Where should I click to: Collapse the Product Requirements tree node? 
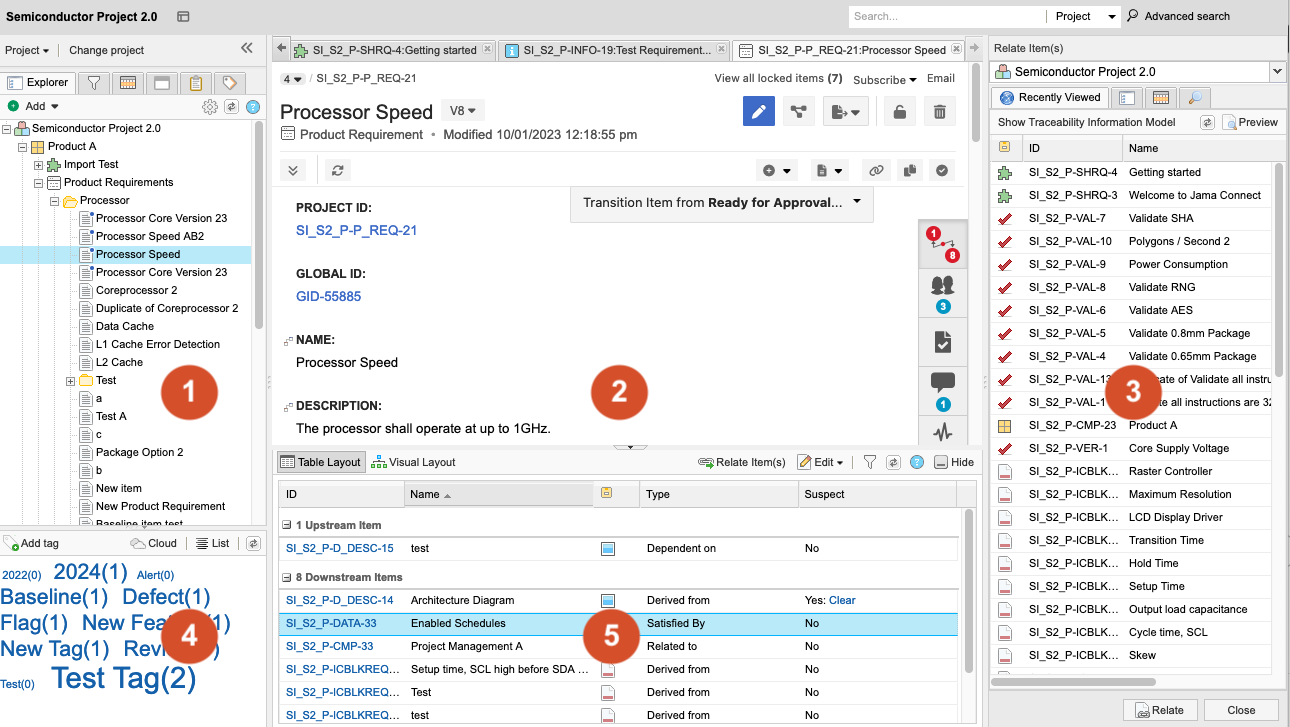click(39, 183)
